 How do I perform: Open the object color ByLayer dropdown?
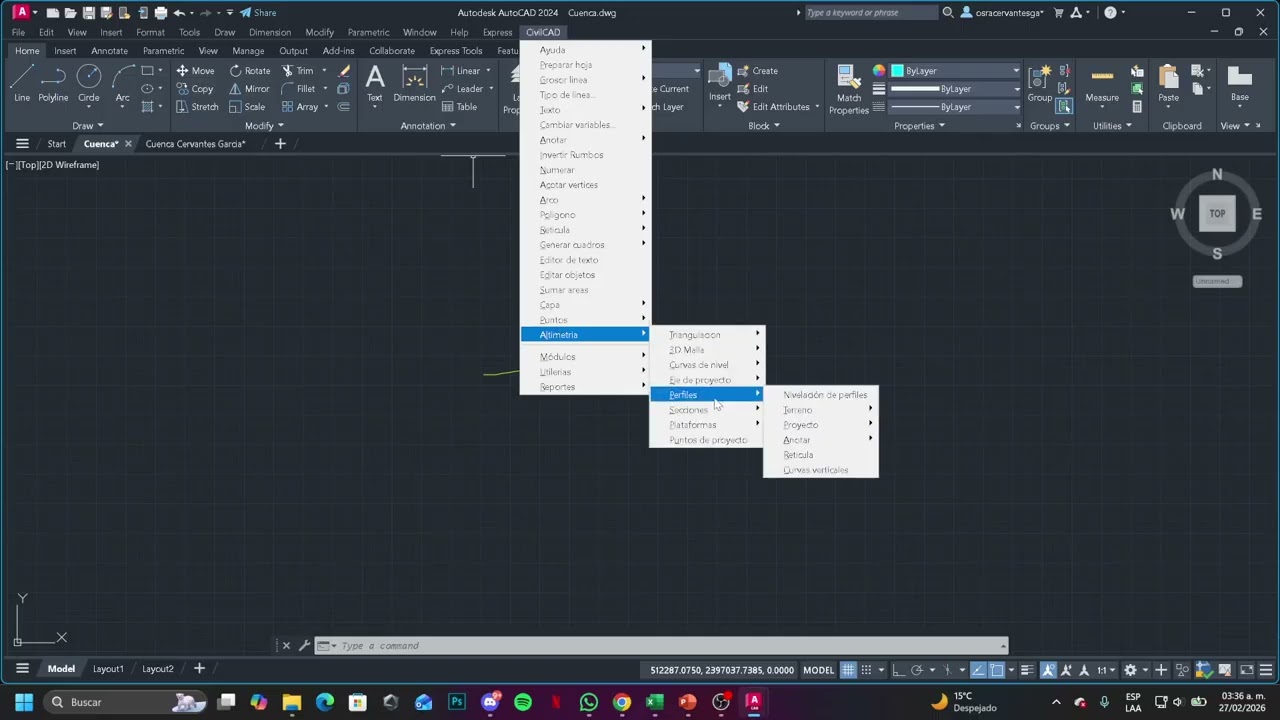coord(955,71)
